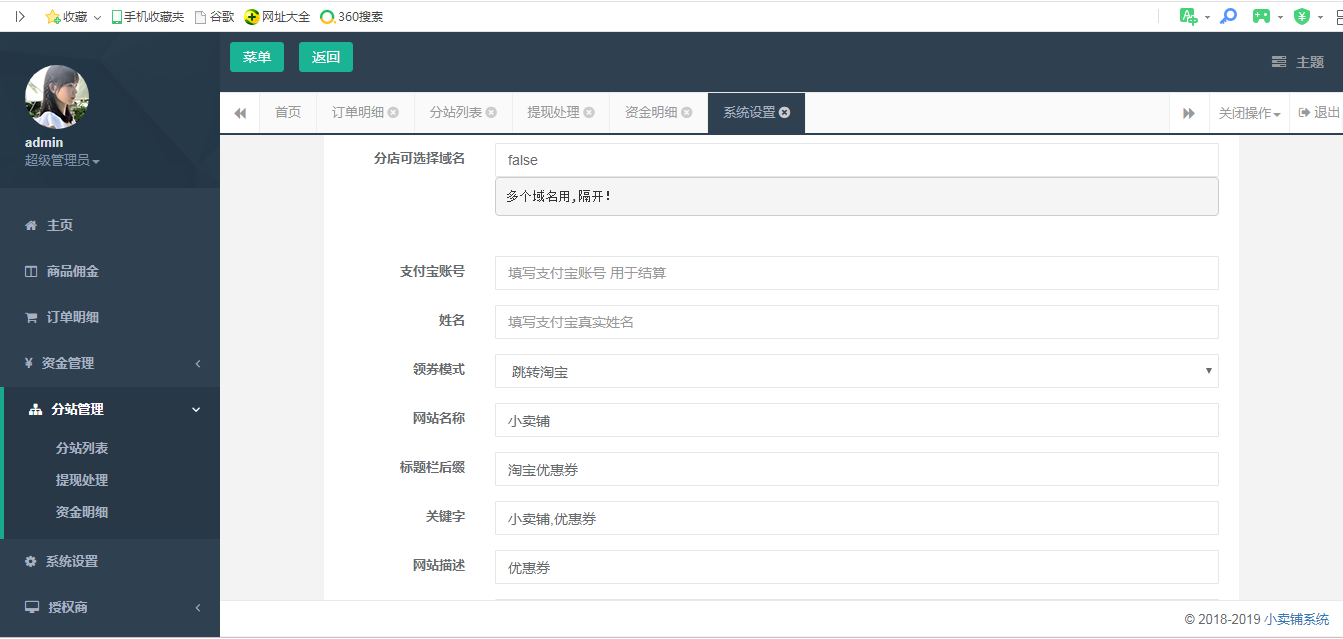Image resolution: width=1343 pixels, height=639 pixels.
Task: Open the 领券模式 dropdown
Action: click(856, 371)
